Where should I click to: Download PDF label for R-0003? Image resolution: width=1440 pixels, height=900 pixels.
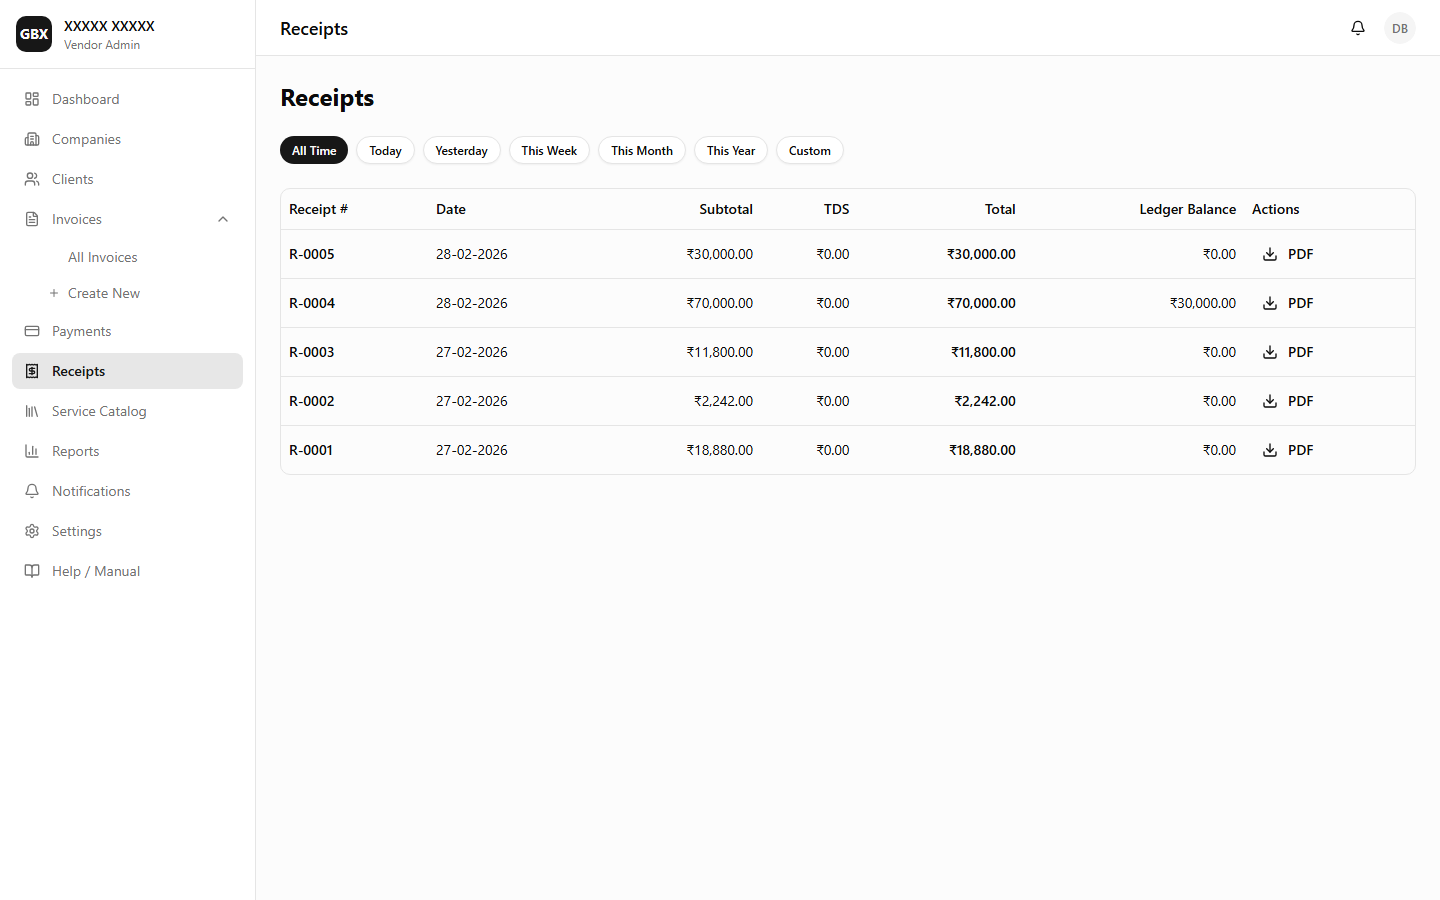(x=1300, y=352)
